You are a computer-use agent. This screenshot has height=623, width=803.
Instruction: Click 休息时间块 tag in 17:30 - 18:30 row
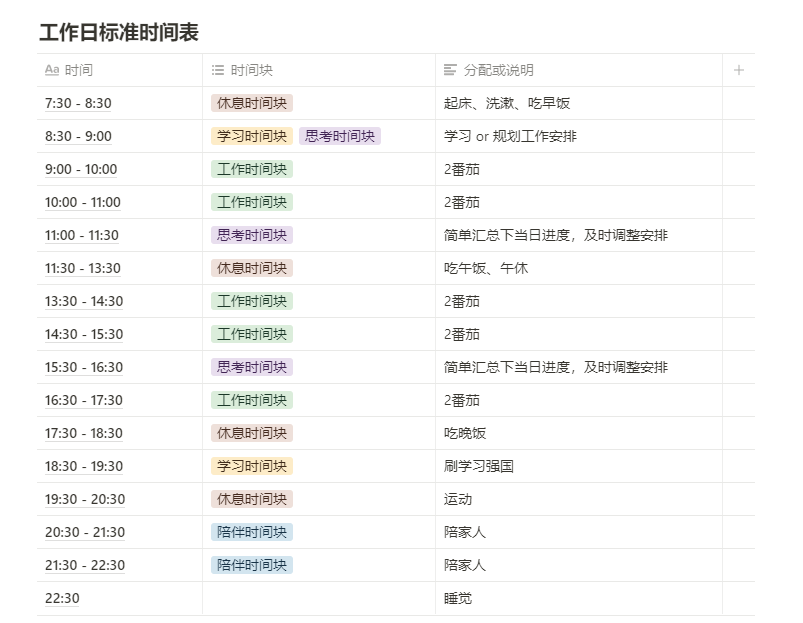[x=251, y=433]
